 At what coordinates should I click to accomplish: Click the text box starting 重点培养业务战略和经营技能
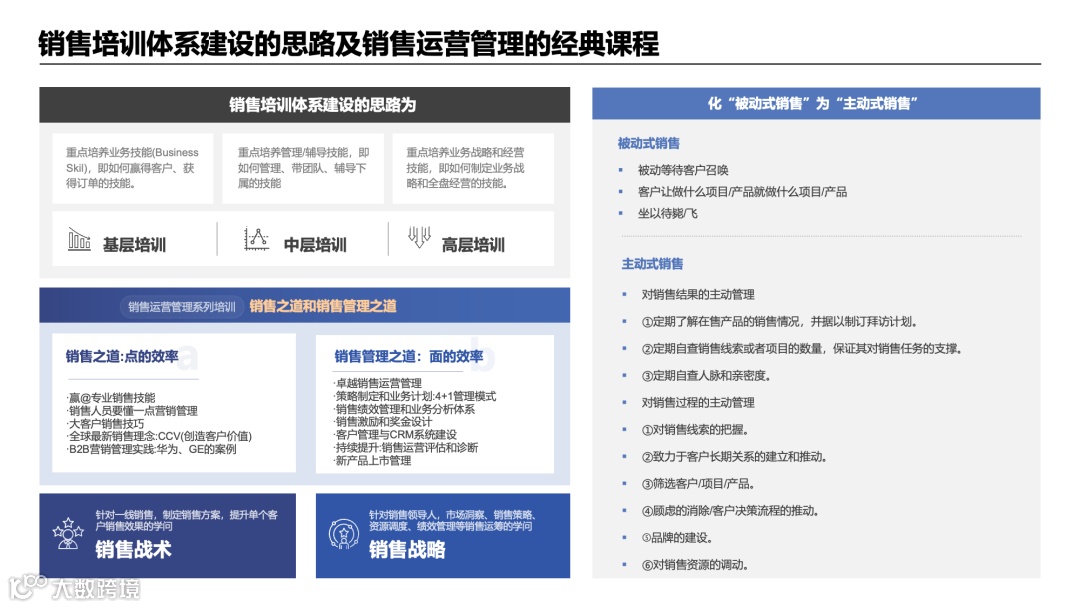[x=473, y=168]
